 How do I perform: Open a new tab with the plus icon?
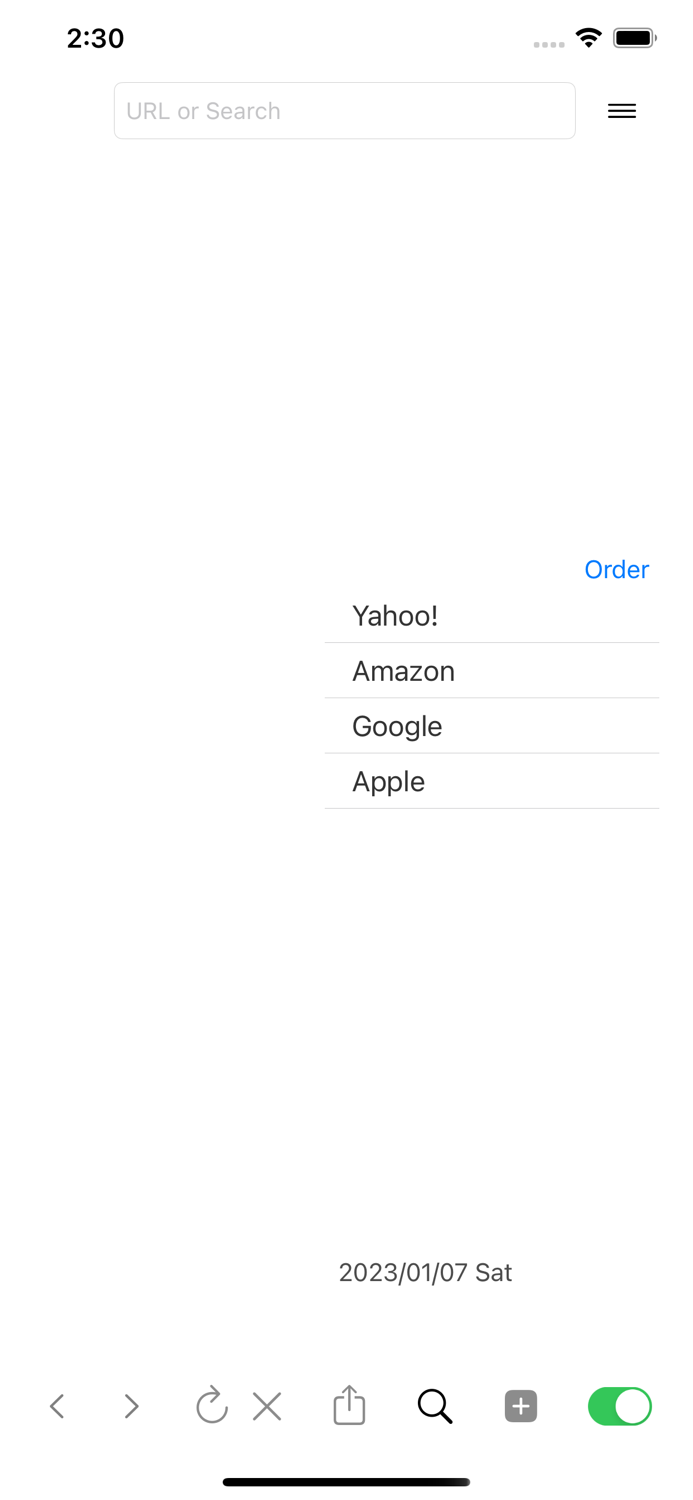[x=520, y=1406]
